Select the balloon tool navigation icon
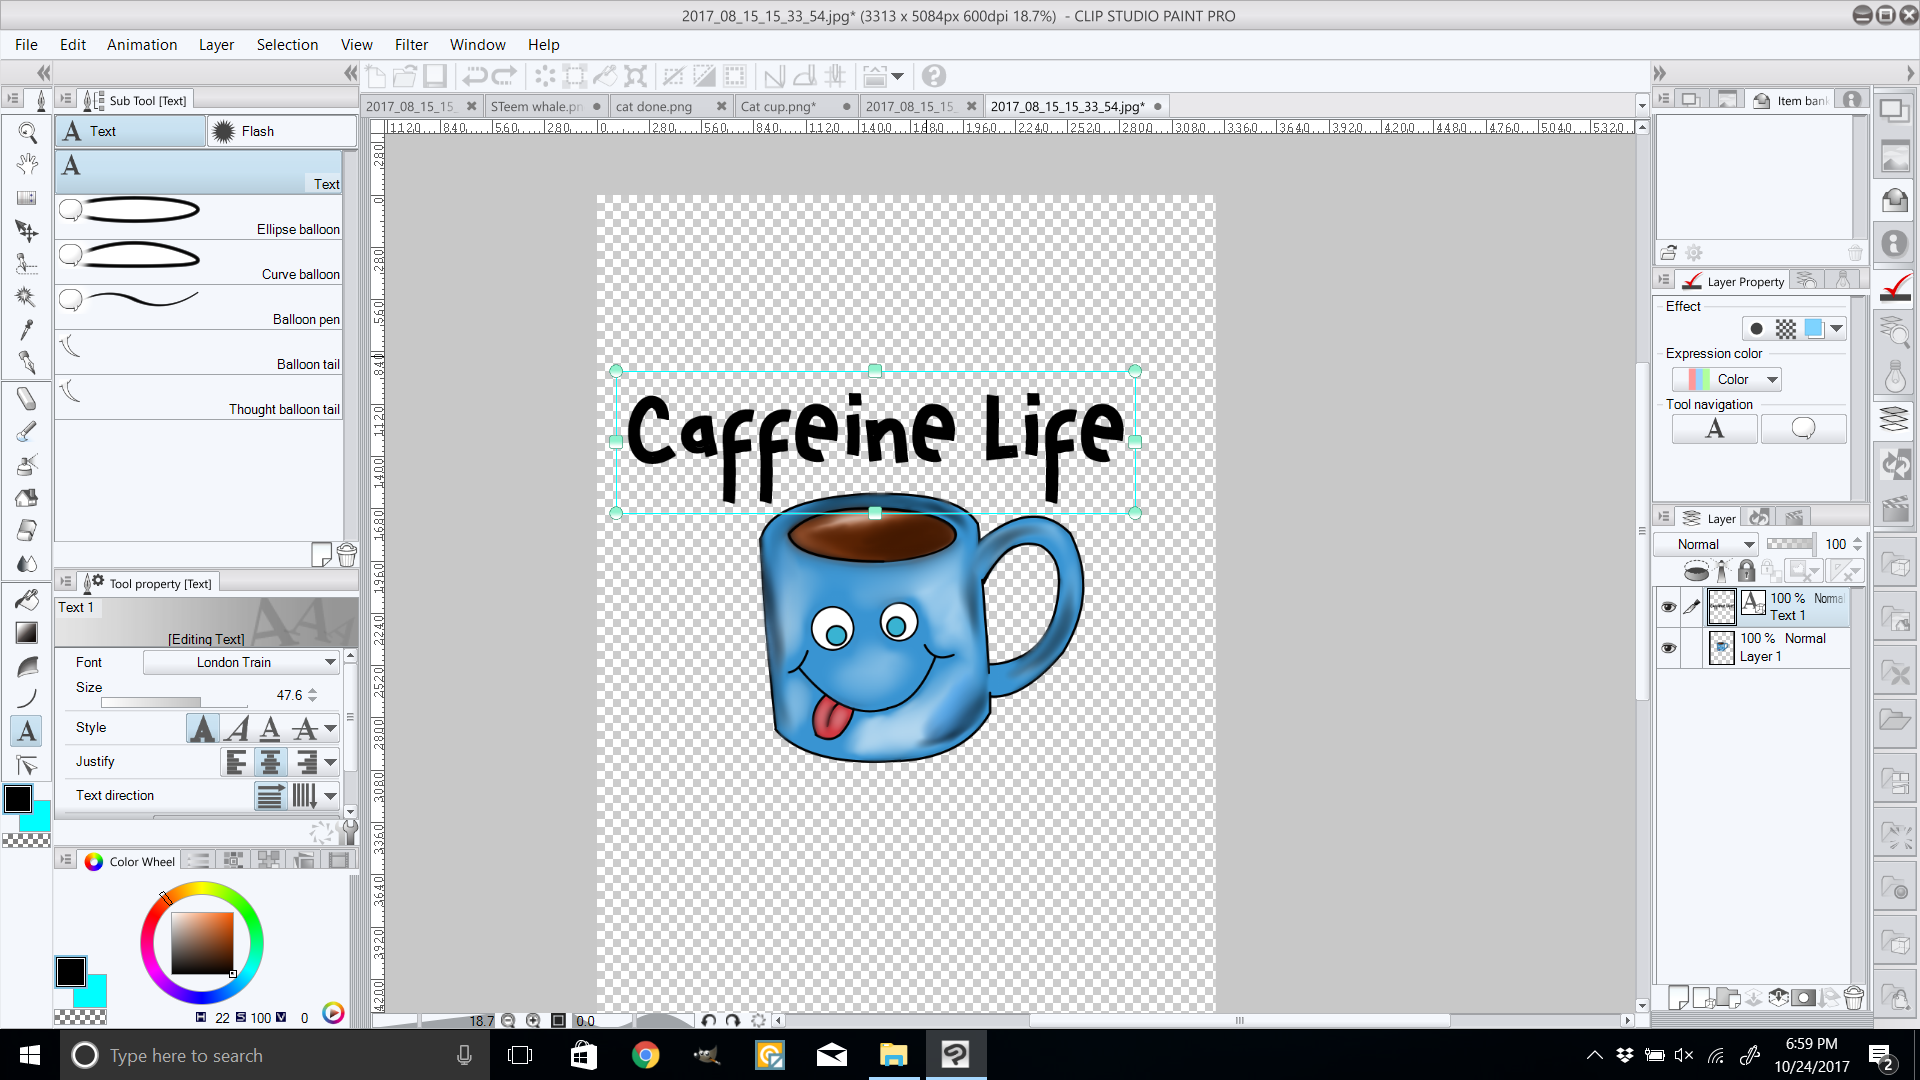 (1803, 429)
